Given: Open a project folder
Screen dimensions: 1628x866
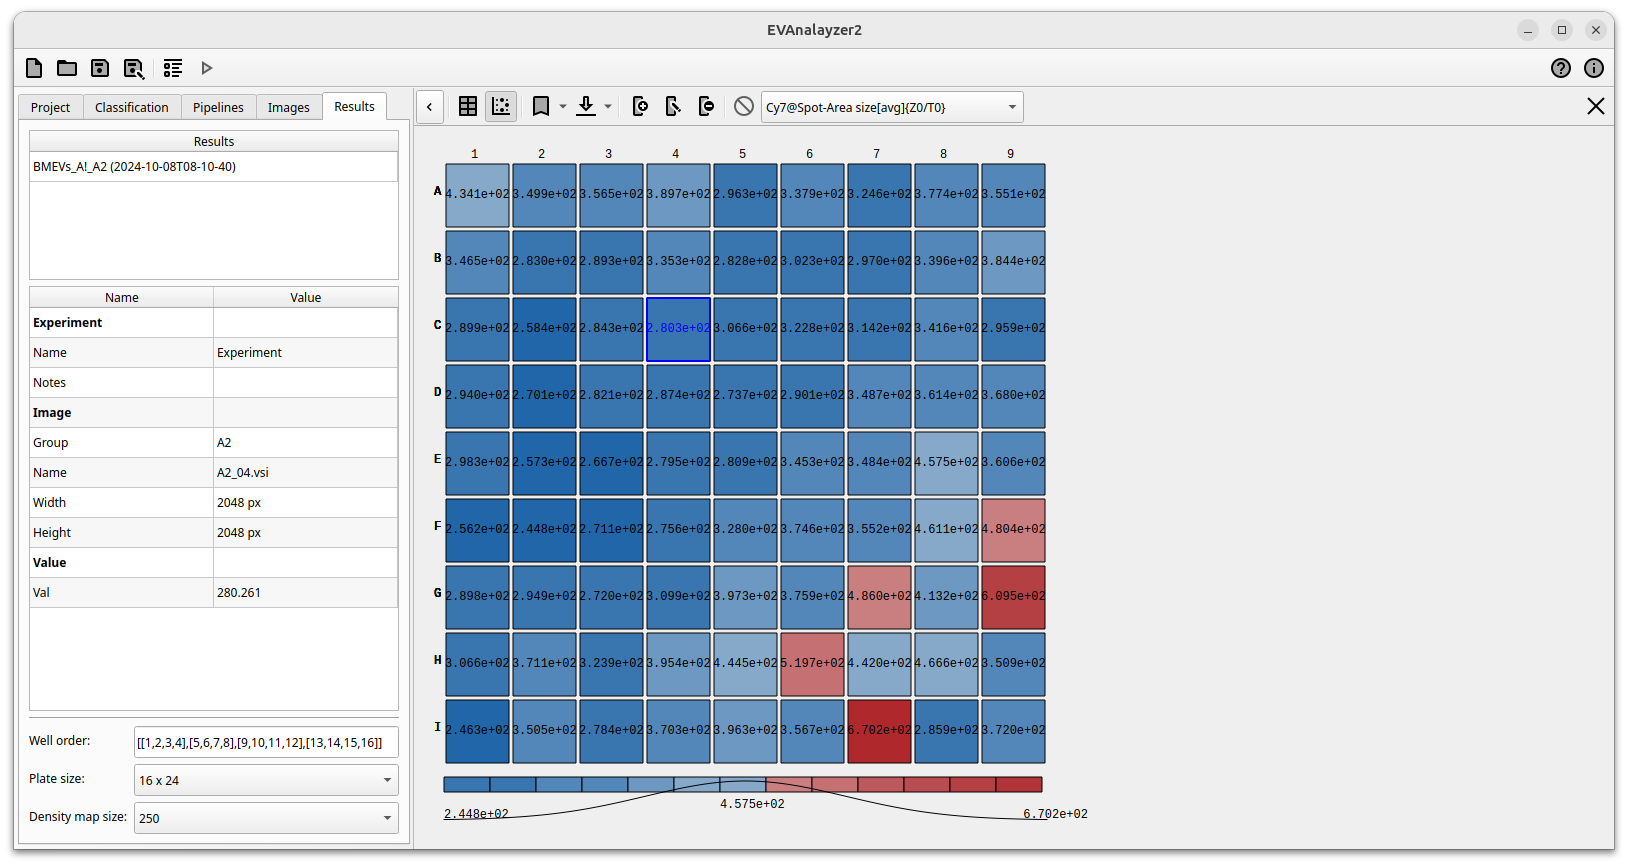Looking at the screenshot, I should click(67, 68).
